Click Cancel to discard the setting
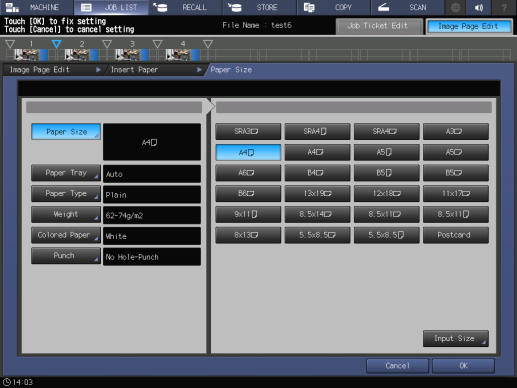 click(397, 366)
